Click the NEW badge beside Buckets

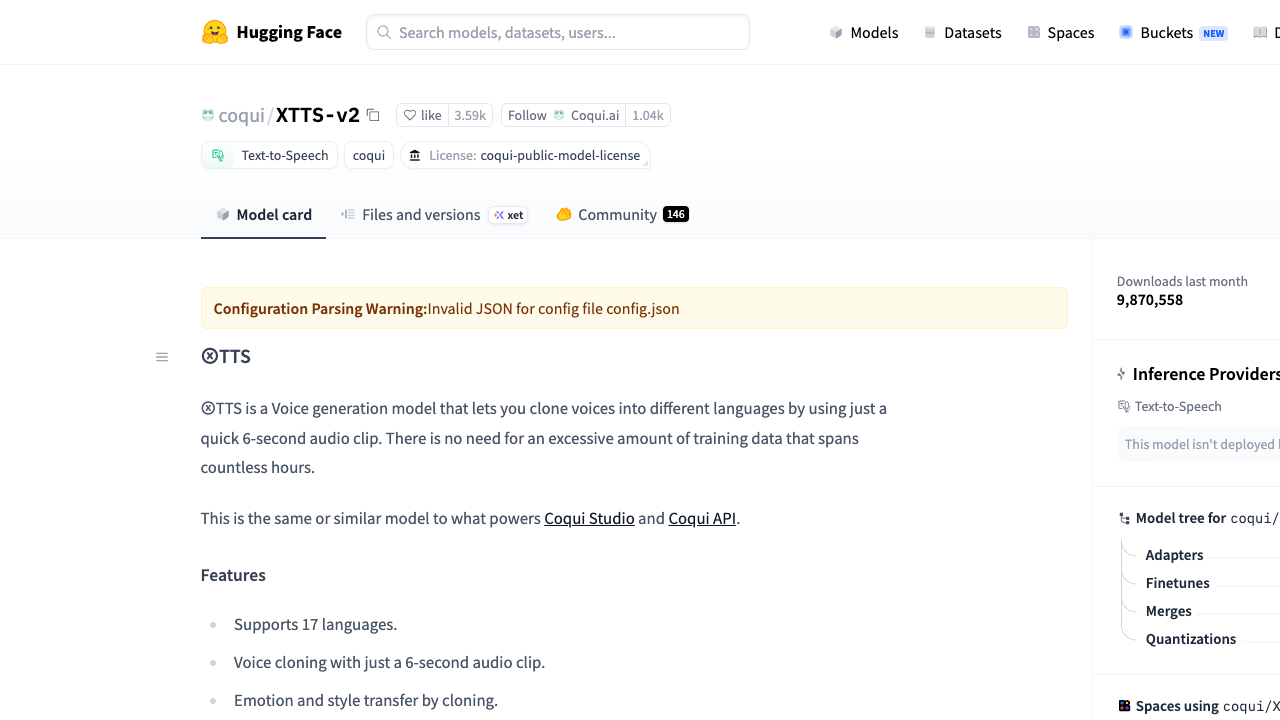1214,33
